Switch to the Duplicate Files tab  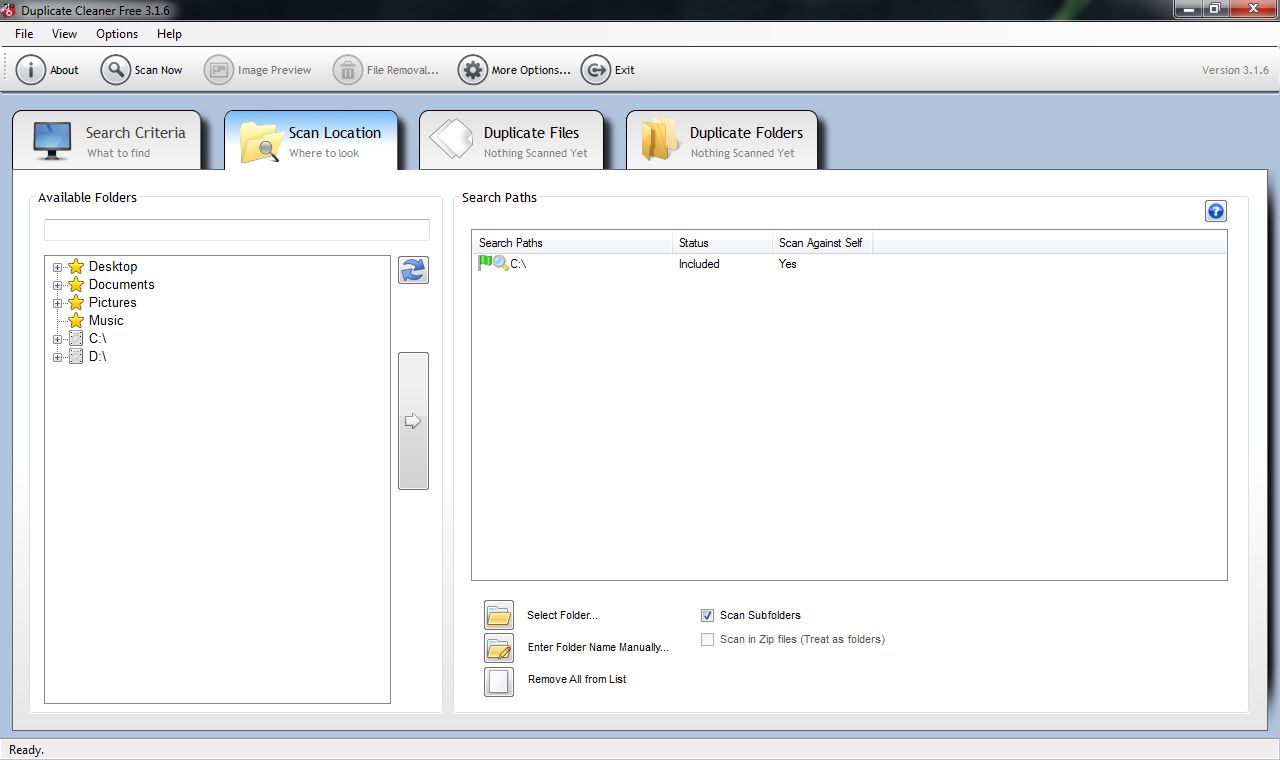[x=511, y=141]
